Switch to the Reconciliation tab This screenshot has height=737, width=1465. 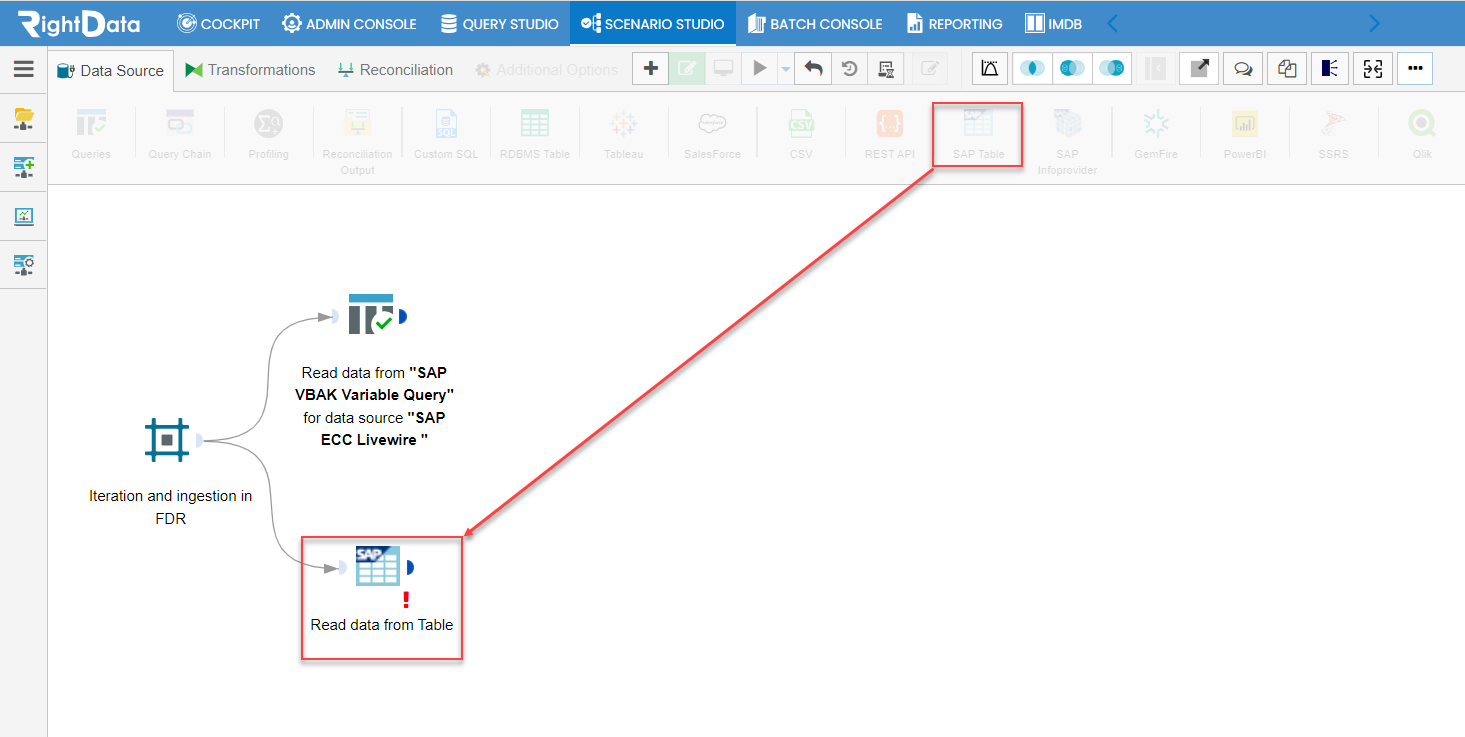tap(395, 70)
